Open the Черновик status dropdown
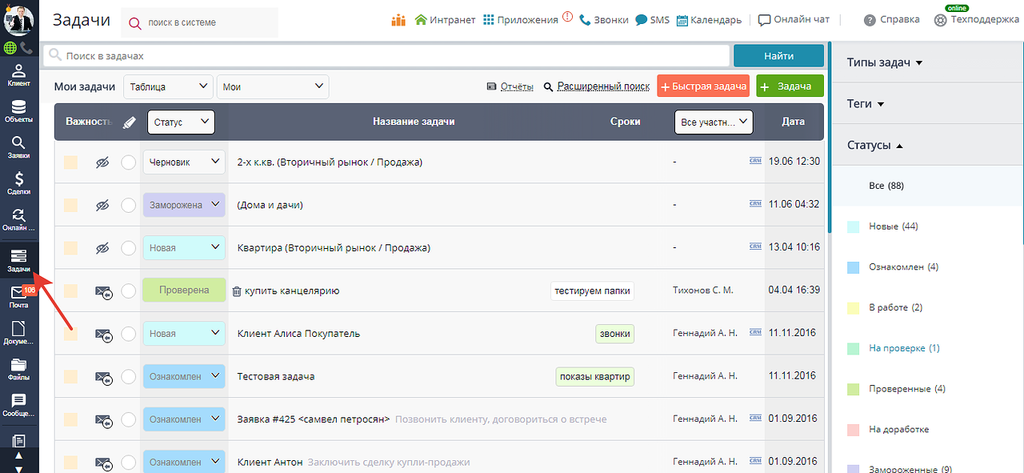This screenshot has height=473, width=1024. (x=184, y=162)
